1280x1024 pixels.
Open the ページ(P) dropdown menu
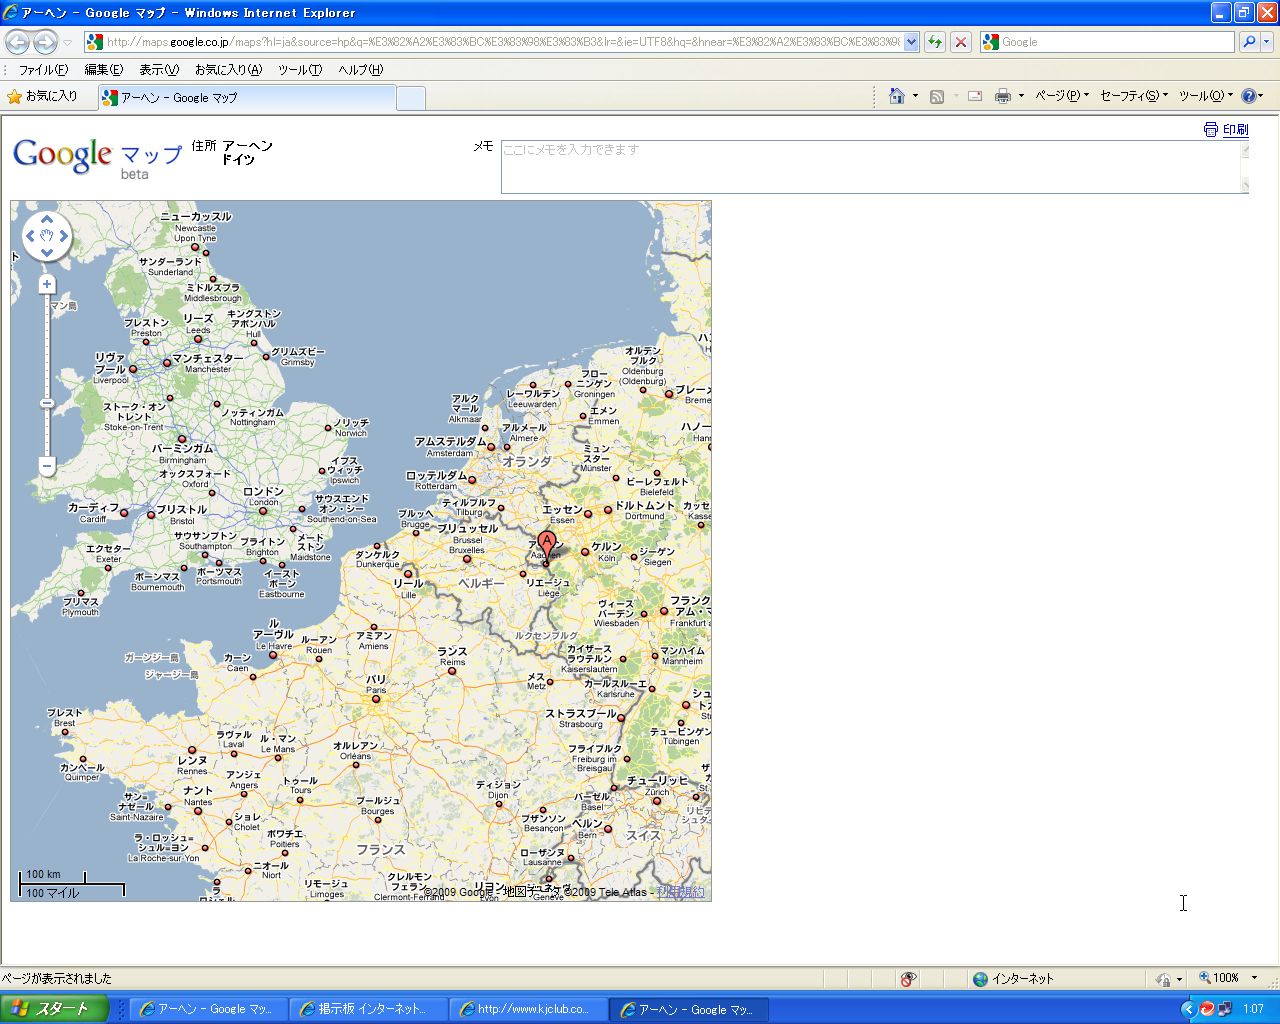click(1060, 96)
